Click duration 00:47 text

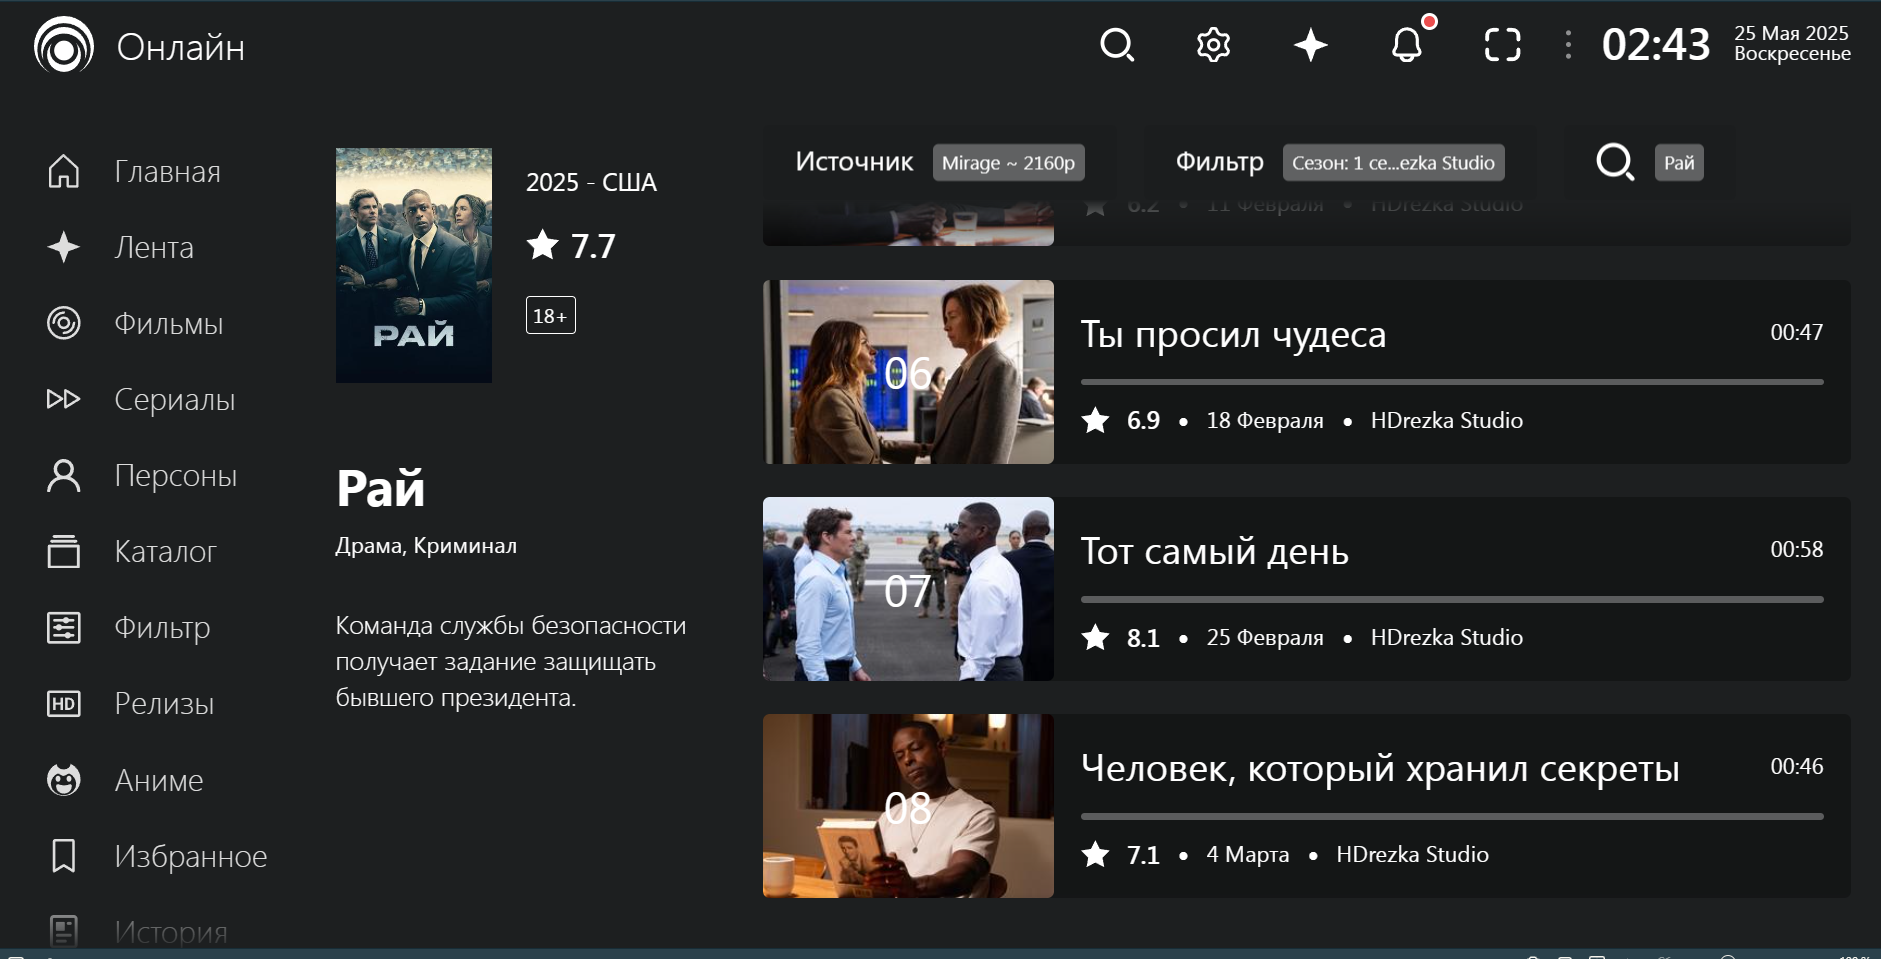point(1797,332)
